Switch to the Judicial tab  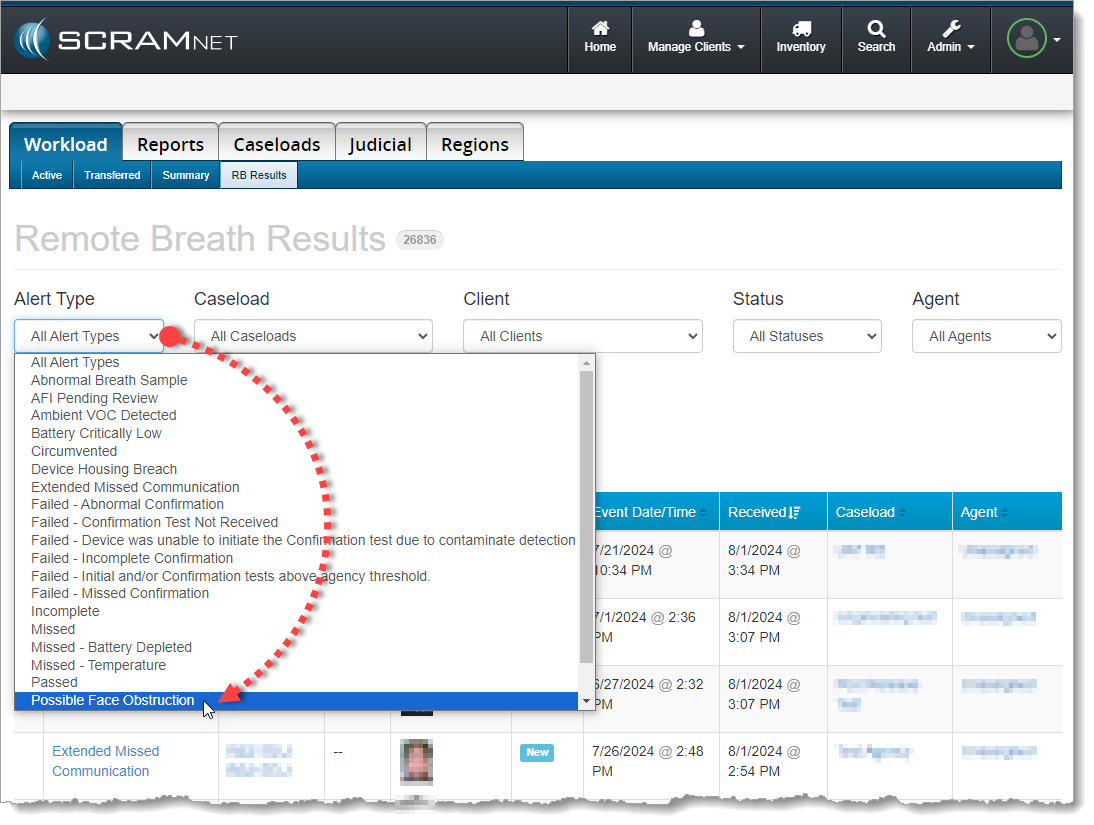tap(380, 144)
